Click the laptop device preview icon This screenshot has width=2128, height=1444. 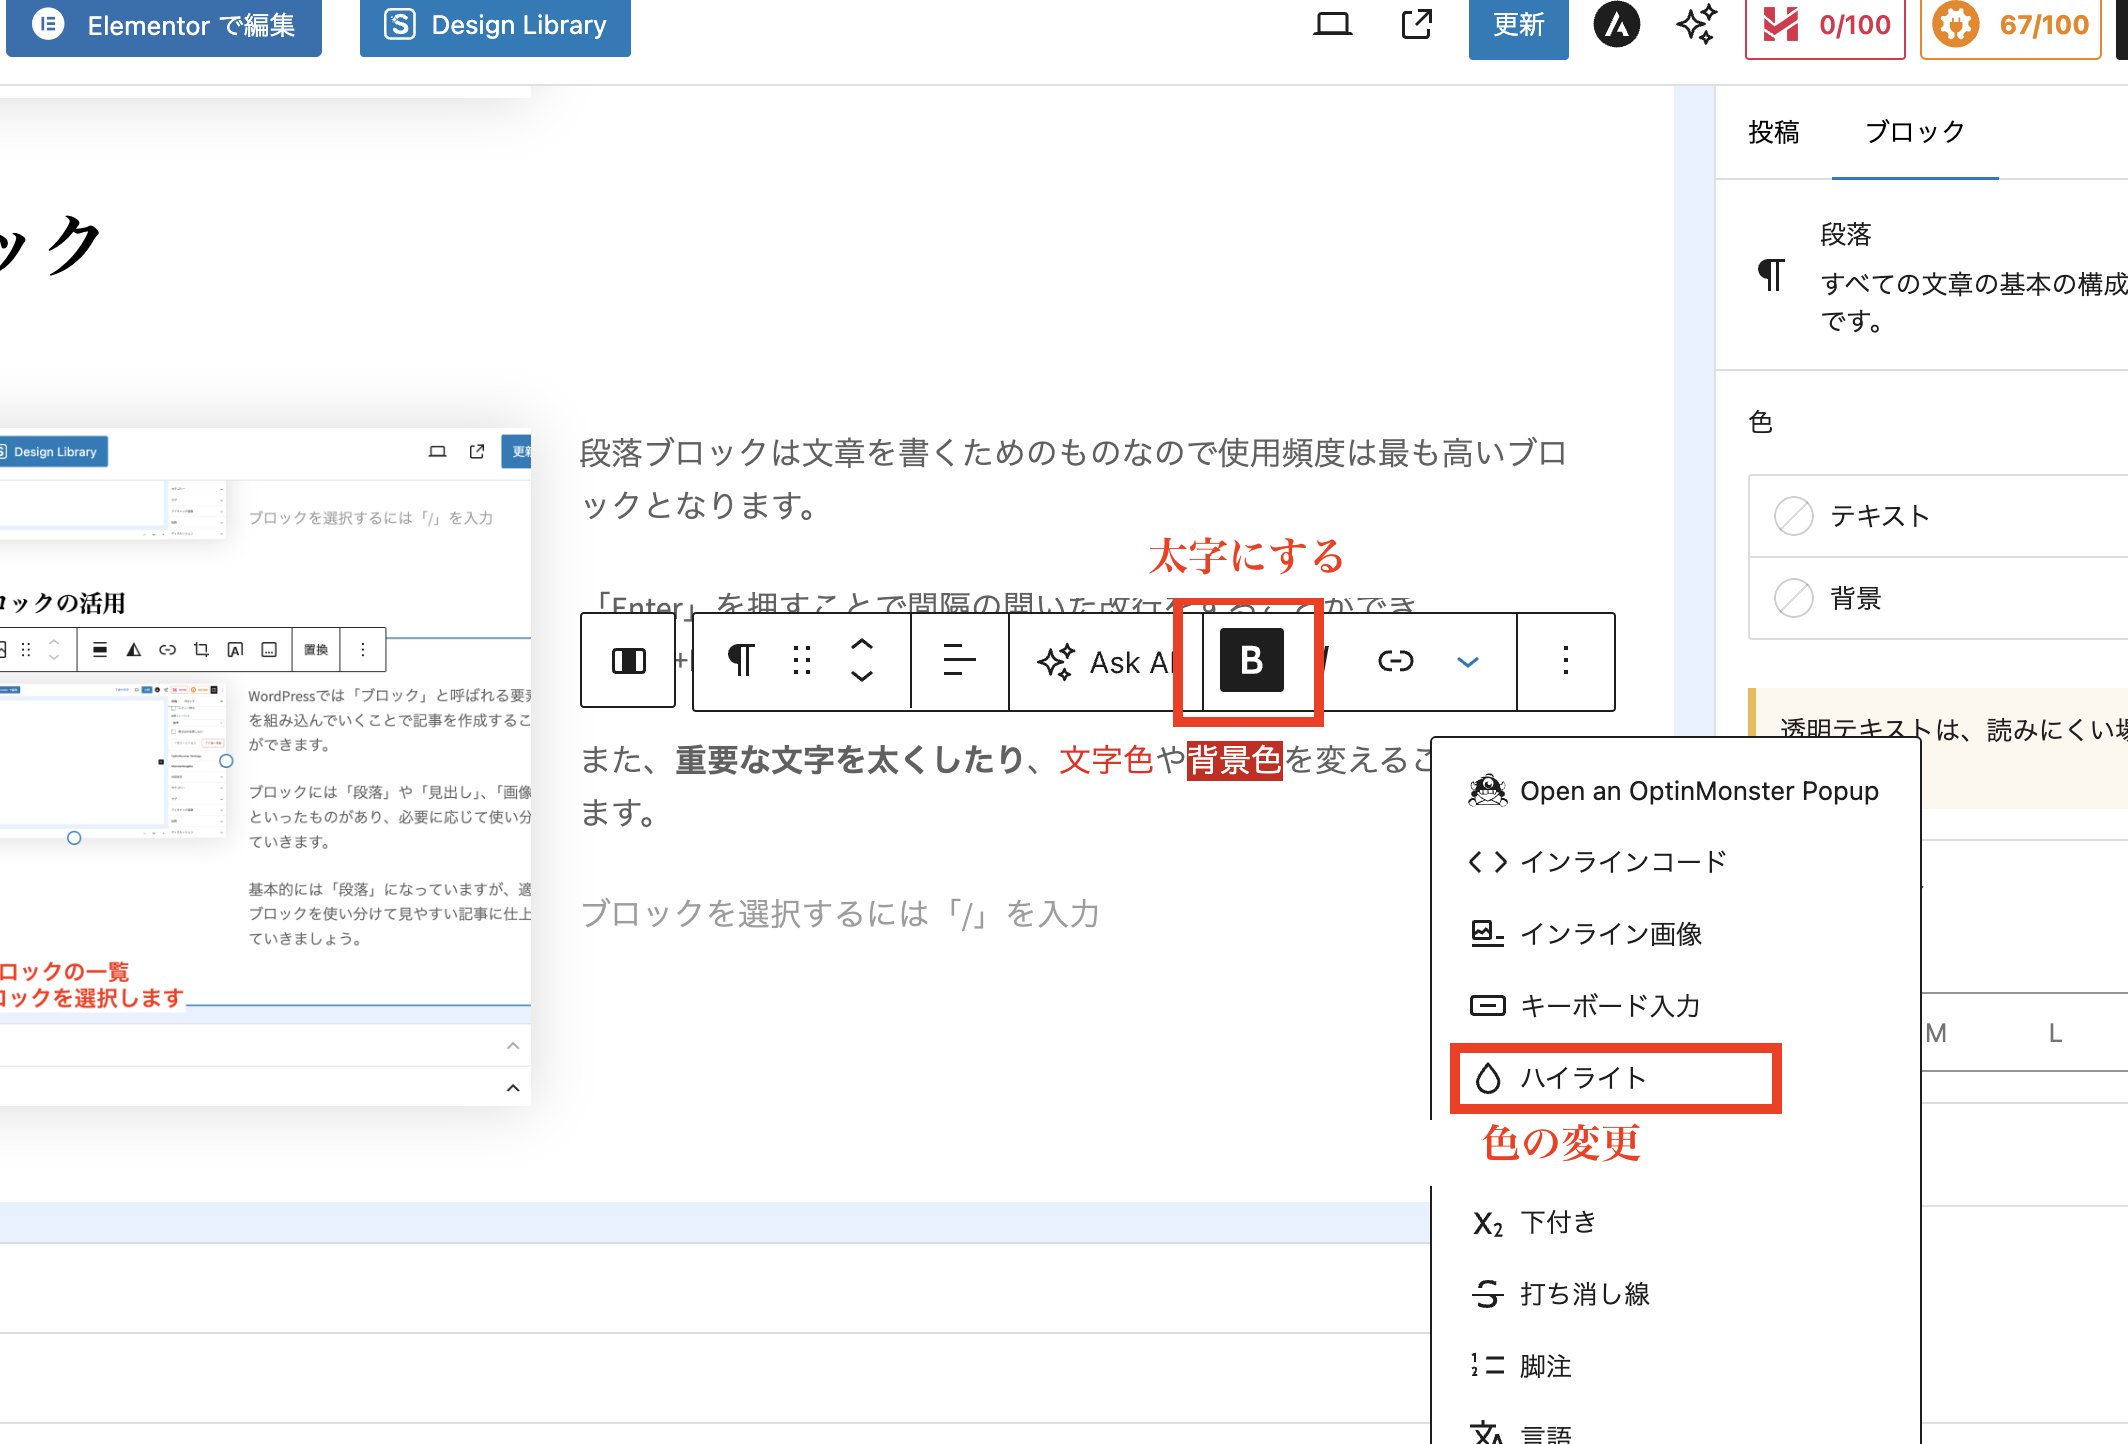(1332, 25)
